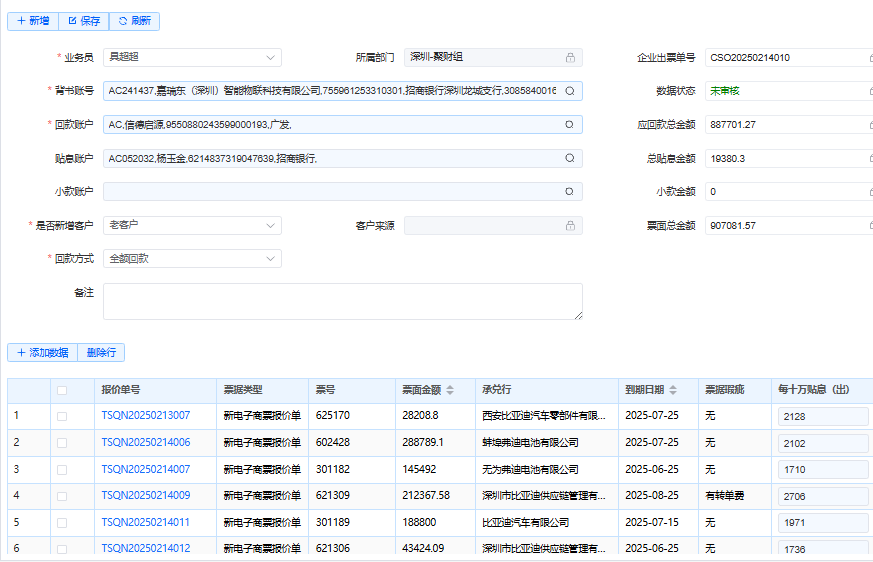Open quote link TSQN20250214006
This screenshot has height=562, width=873.
point(145,442)
